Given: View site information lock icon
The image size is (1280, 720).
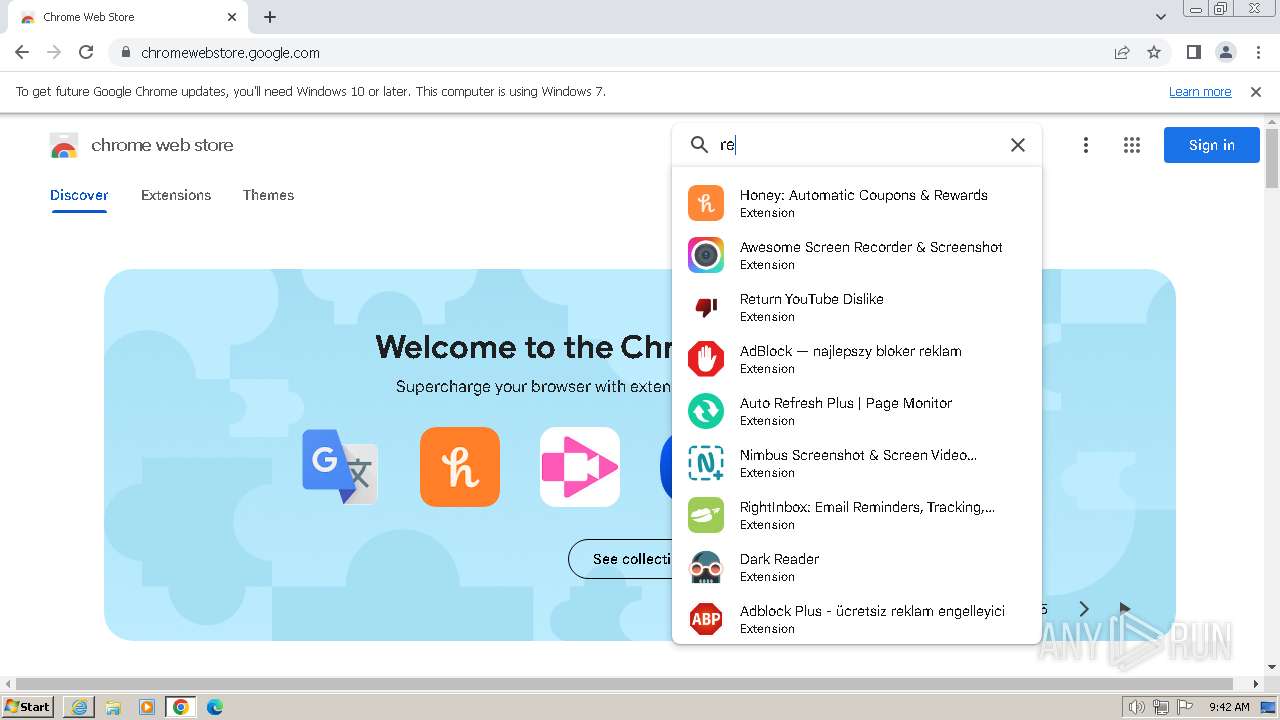Looking at the screenshot, I should pyautogui.click(x=126, y=53).
